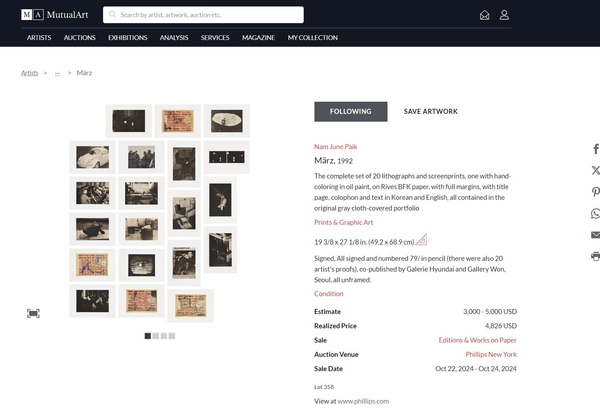The image size is (600, 415).
Task: Toggle the FOLLOWING artist button
Action: [x=351, y=111]
